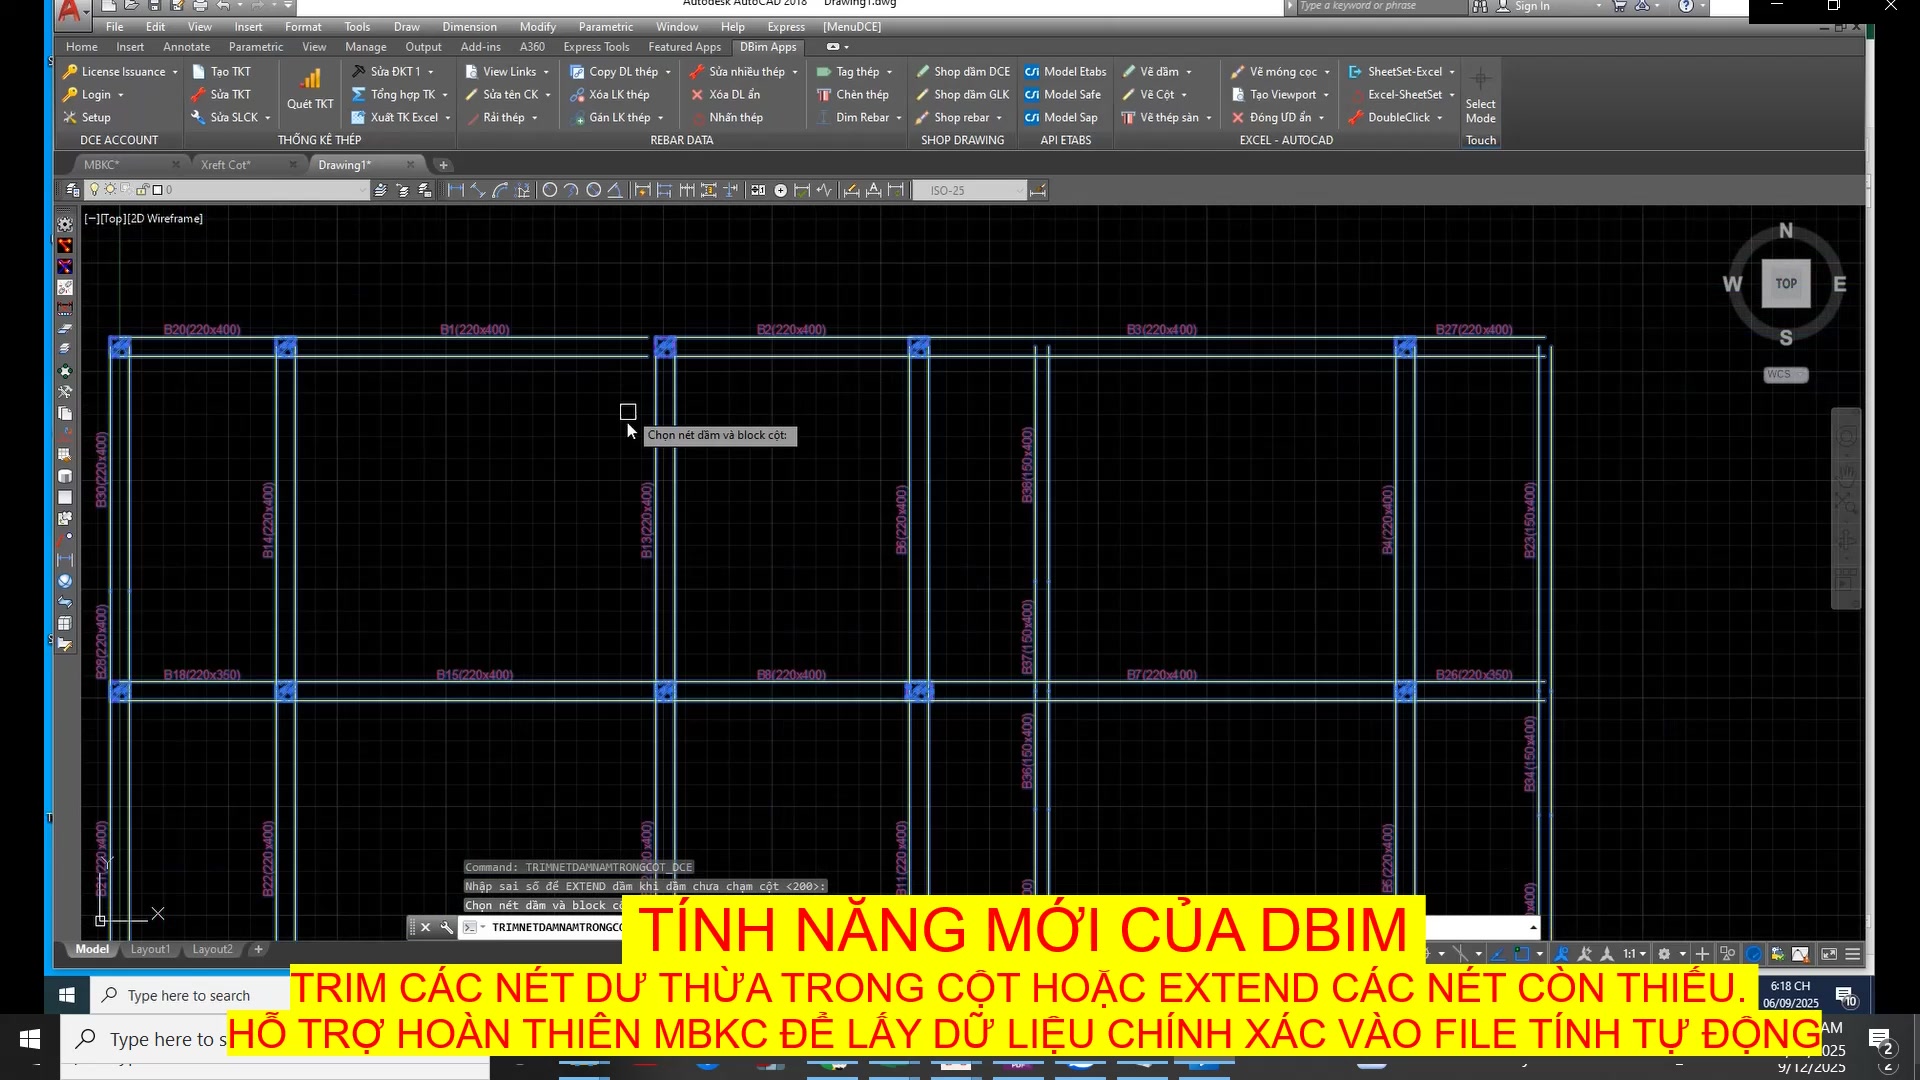Select Radius dimension tool

(549, 190)
